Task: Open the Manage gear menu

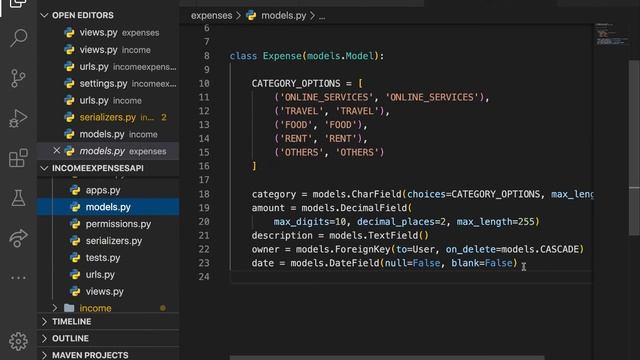Action: 18,341
